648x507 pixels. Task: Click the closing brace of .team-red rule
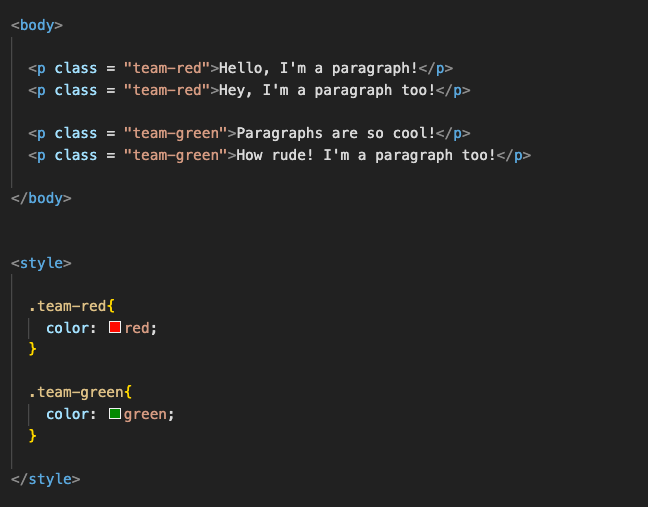point(33,349)
